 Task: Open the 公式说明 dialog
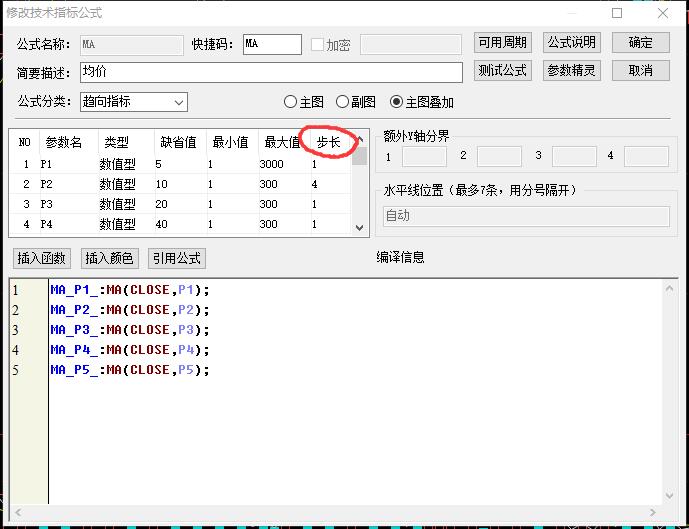[x=571, y=43]
